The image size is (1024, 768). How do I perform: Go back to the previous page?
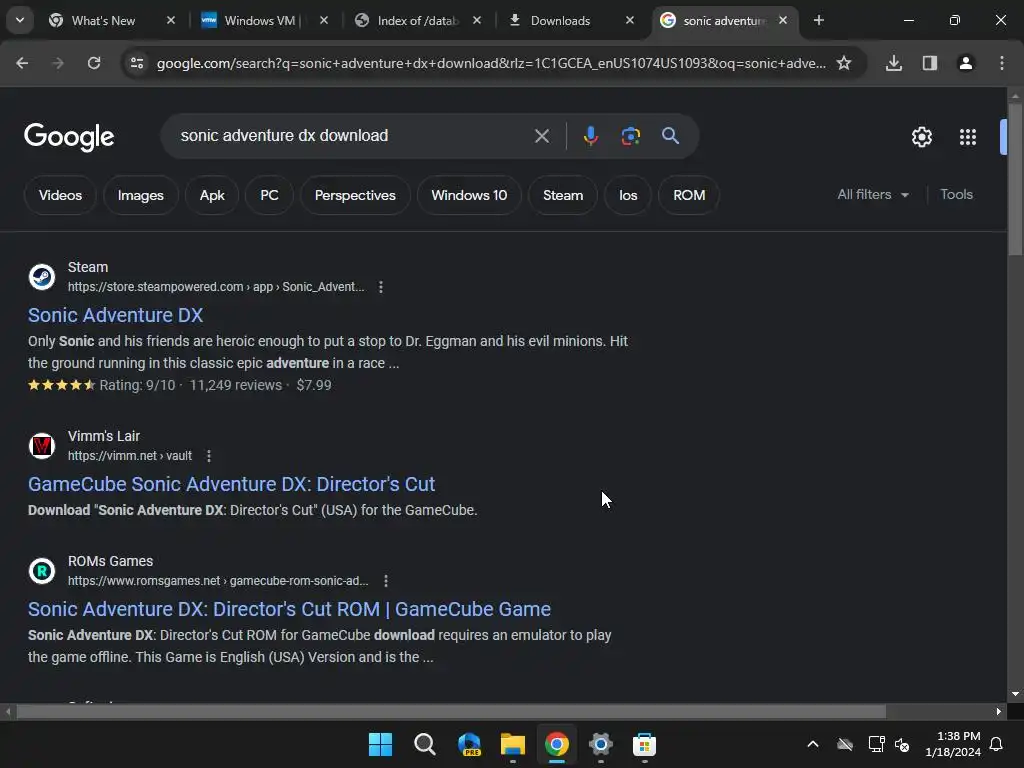[22, 63]
